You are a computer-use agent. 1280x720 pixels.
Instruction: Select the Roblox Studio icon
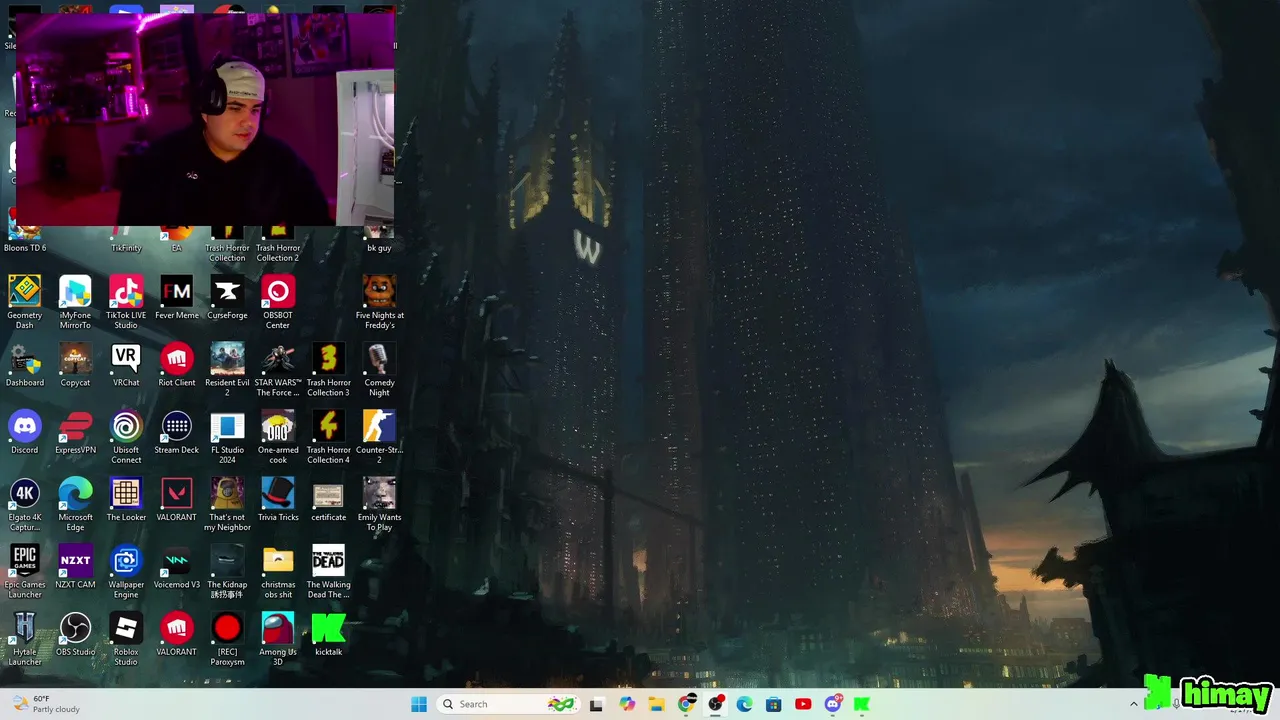point(126,637)
